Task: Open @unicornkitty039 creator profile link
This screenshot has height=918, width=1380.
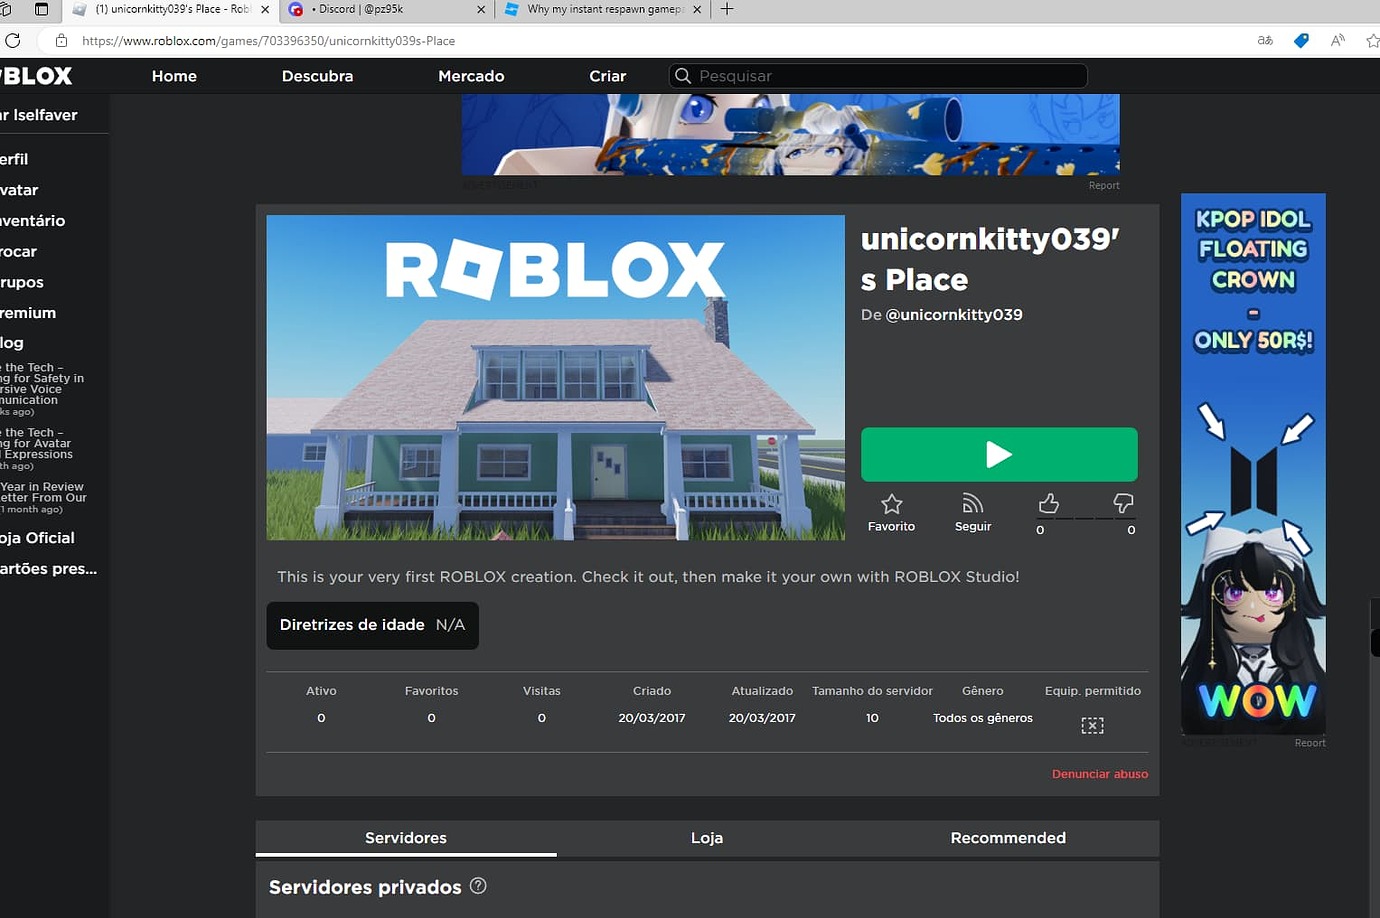Action: point(954,314)
